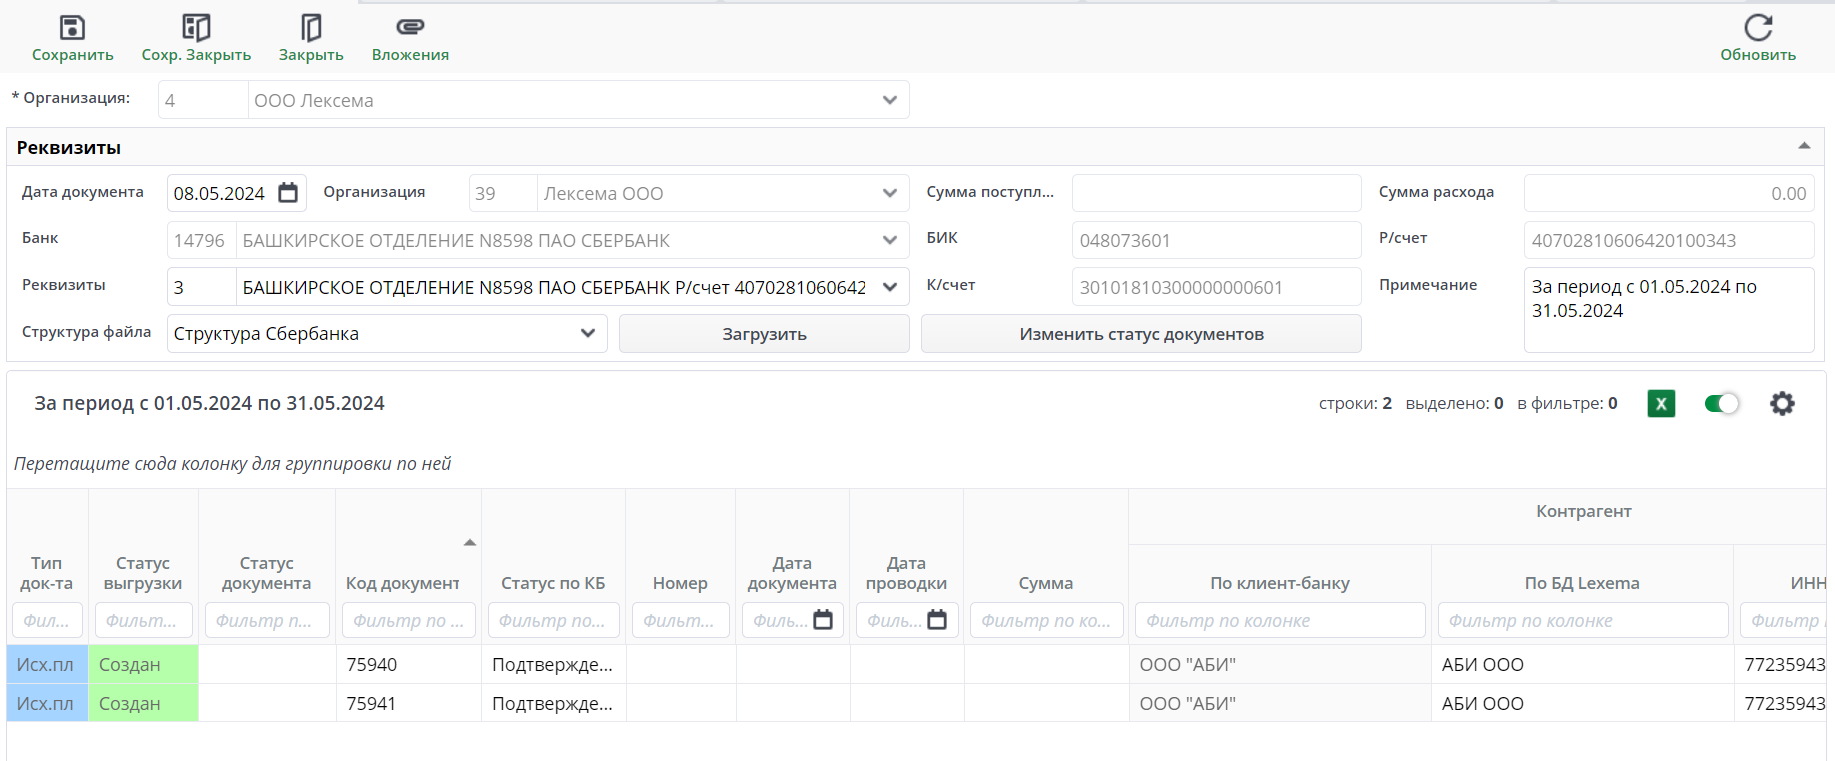Toggle the green switch beside Excel icon
1835x761 pixels.
pyautogui.click(x=1721, y=404)
